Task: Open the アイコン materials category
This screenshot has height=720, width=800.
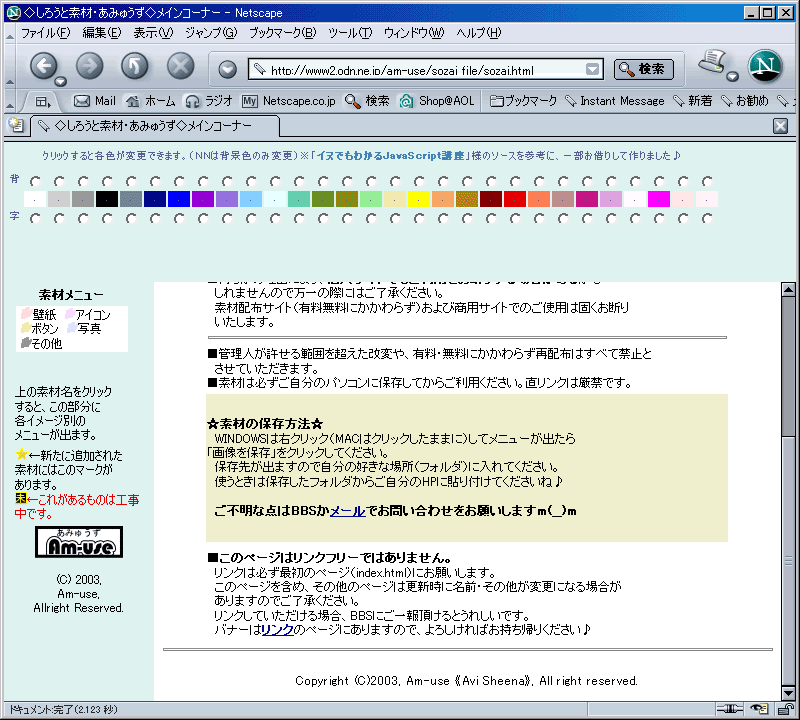Action: coord(88,314)
